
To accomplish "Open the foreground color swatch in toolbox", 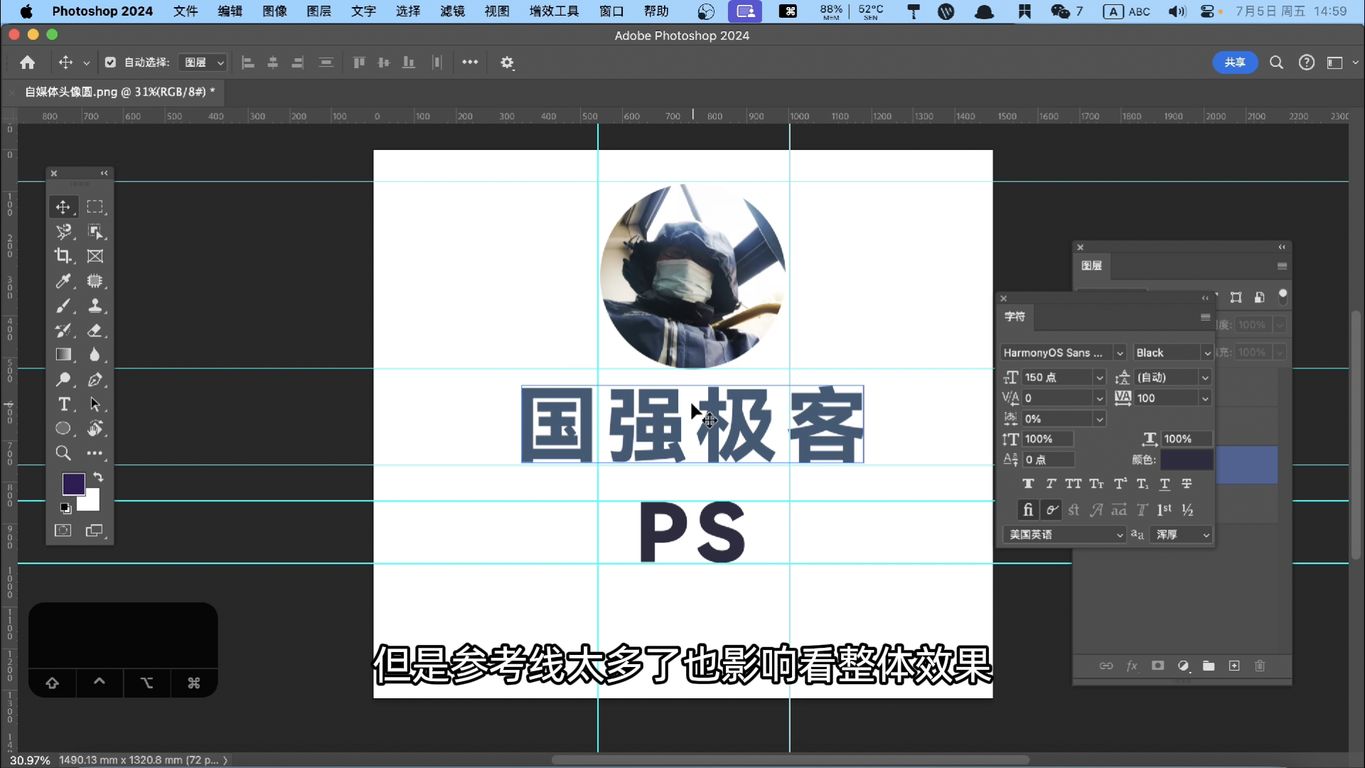I will (73, 484).
